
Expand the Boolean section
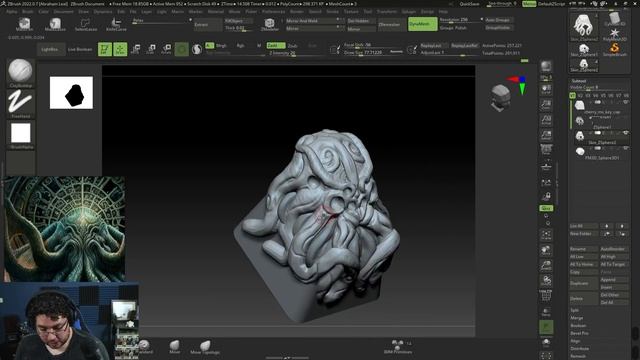coord(578,326)
